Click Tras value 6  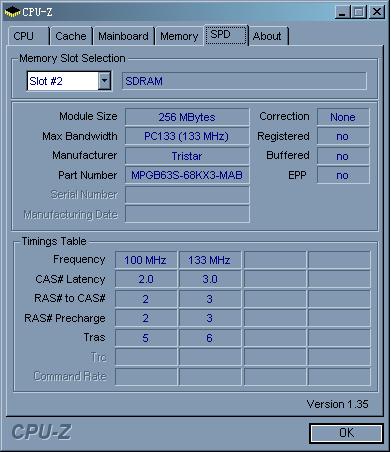point(210,338)
